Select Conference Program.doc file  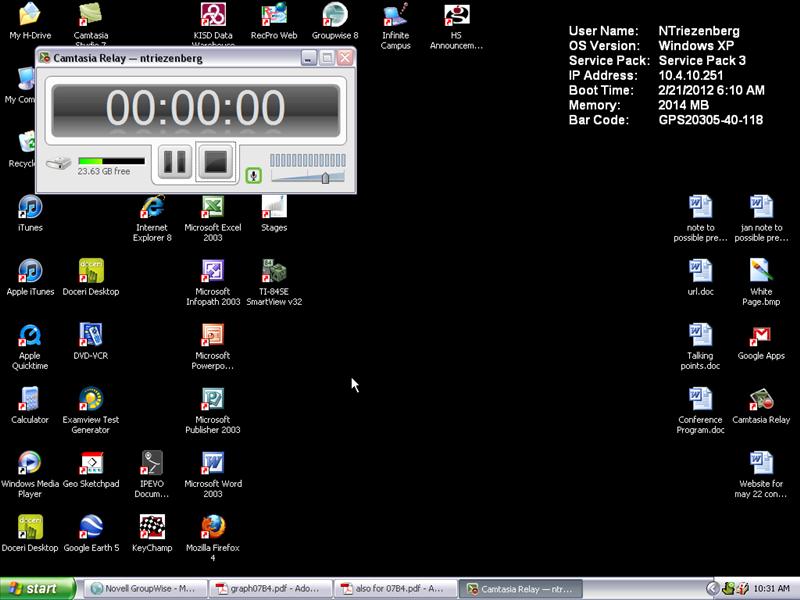[x=700, y=411]
